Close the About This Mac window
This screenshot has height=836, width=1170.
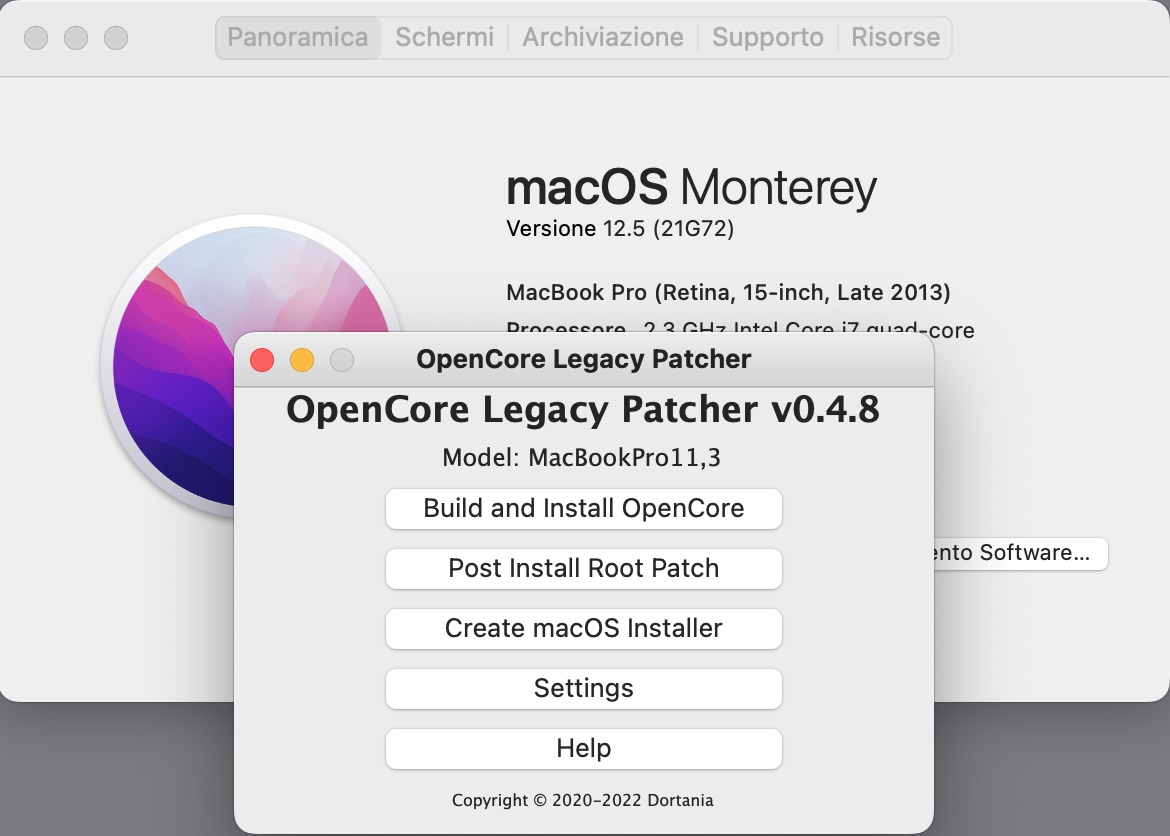36,38
